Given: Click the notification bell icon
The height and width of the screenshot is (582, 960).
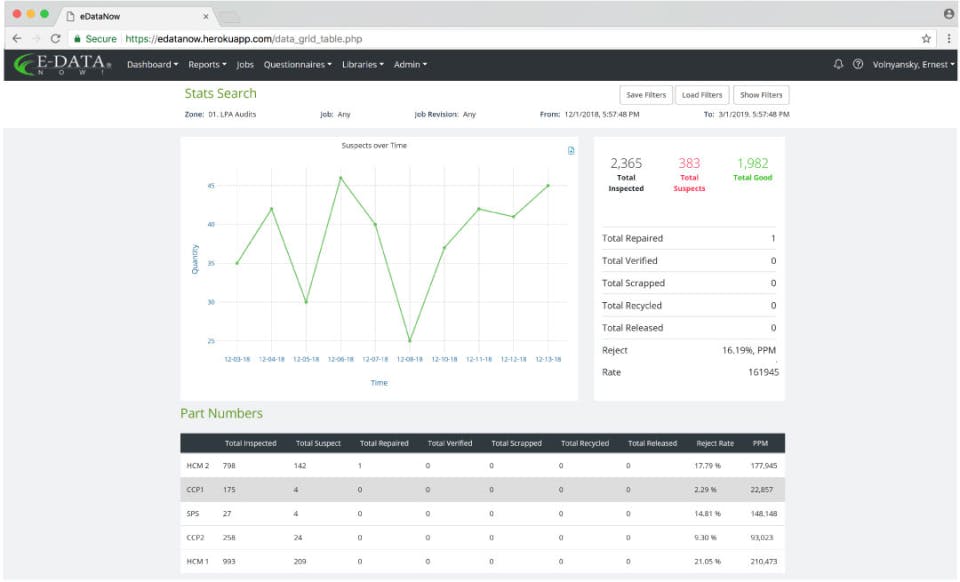Looking at the screenshot, I should click(x=838, y=65).
